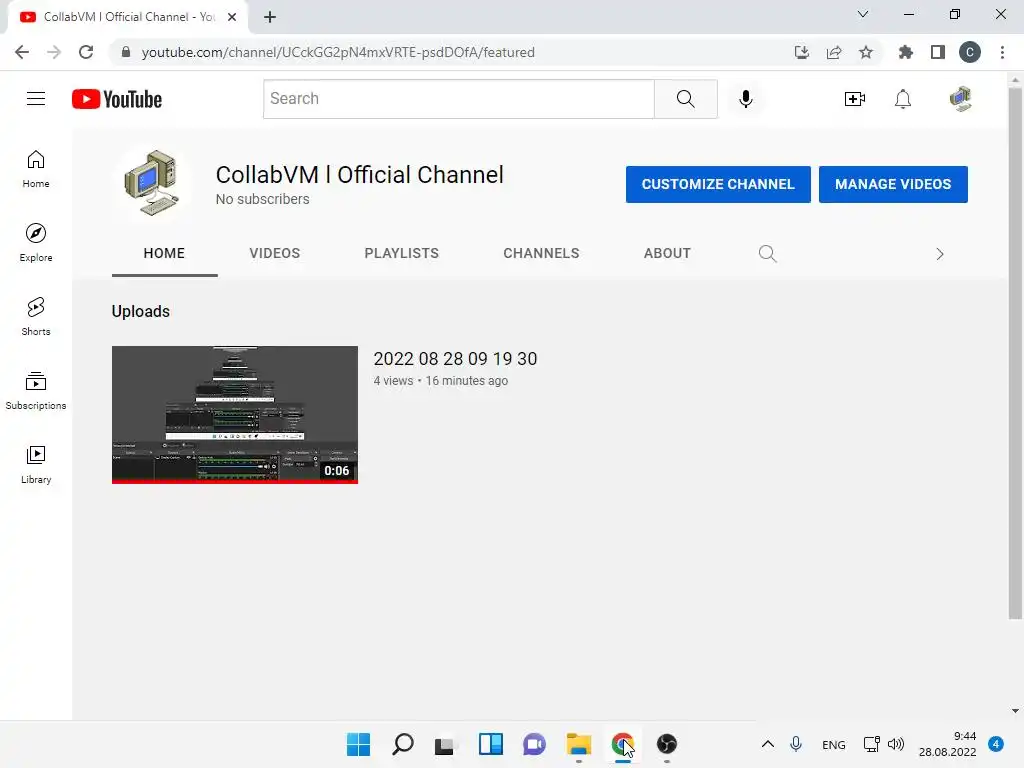
Task: Open the volume tray icon
Action: pos(895,744)
